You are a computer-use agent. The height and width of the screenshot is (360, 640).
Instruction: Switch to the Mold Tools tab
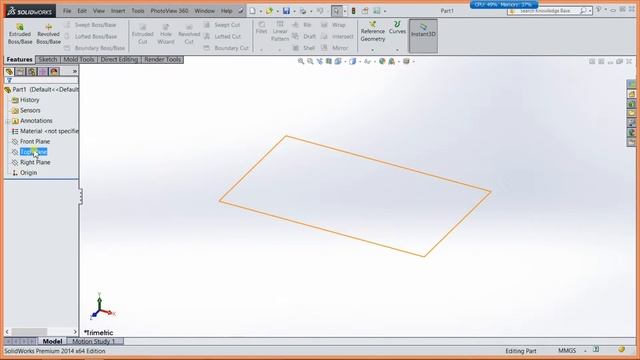(x=79, y=60)
